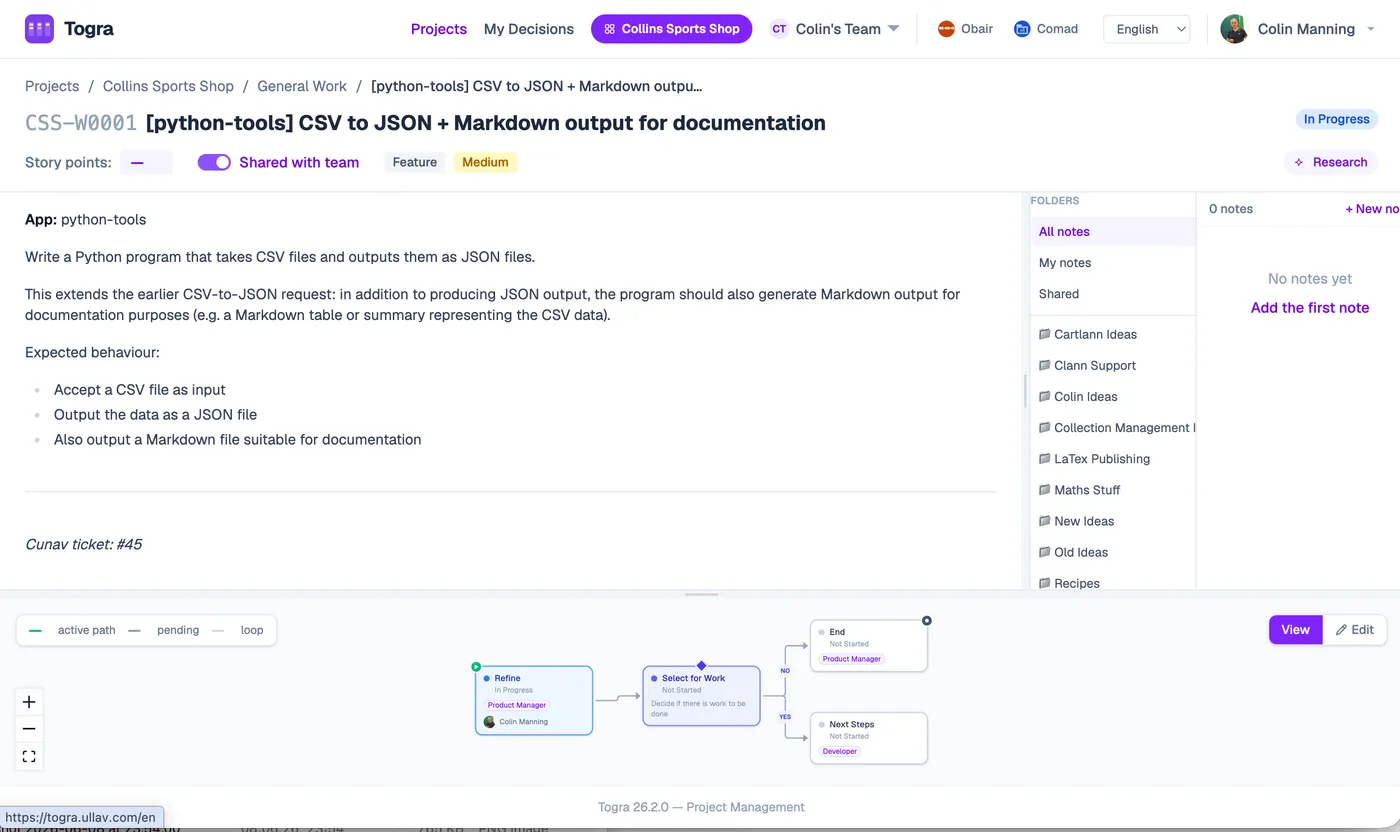Image resolution: width=1400 pixels, height=832 pixels.
Task: Click the New note link
Action: click(x=1372, y=209)
